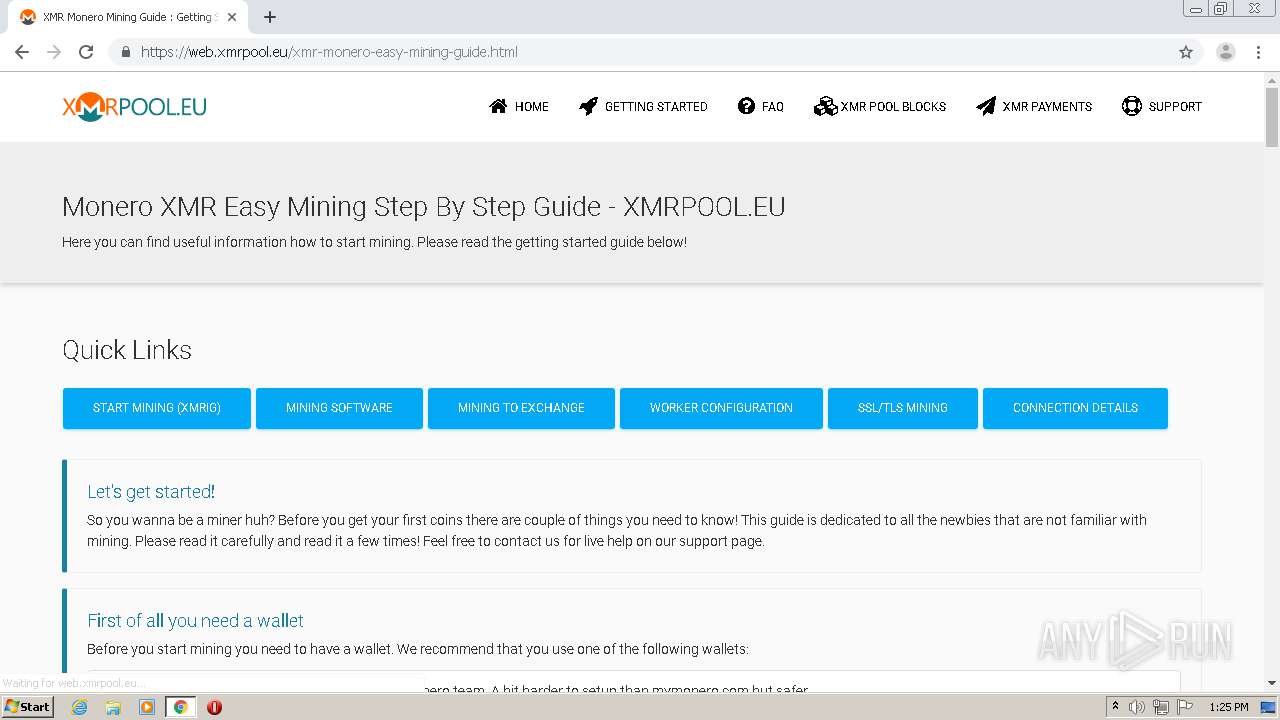Viewport: 1280px width, 720px height.
Task: Go back in browser history
Action: point(22,52)
